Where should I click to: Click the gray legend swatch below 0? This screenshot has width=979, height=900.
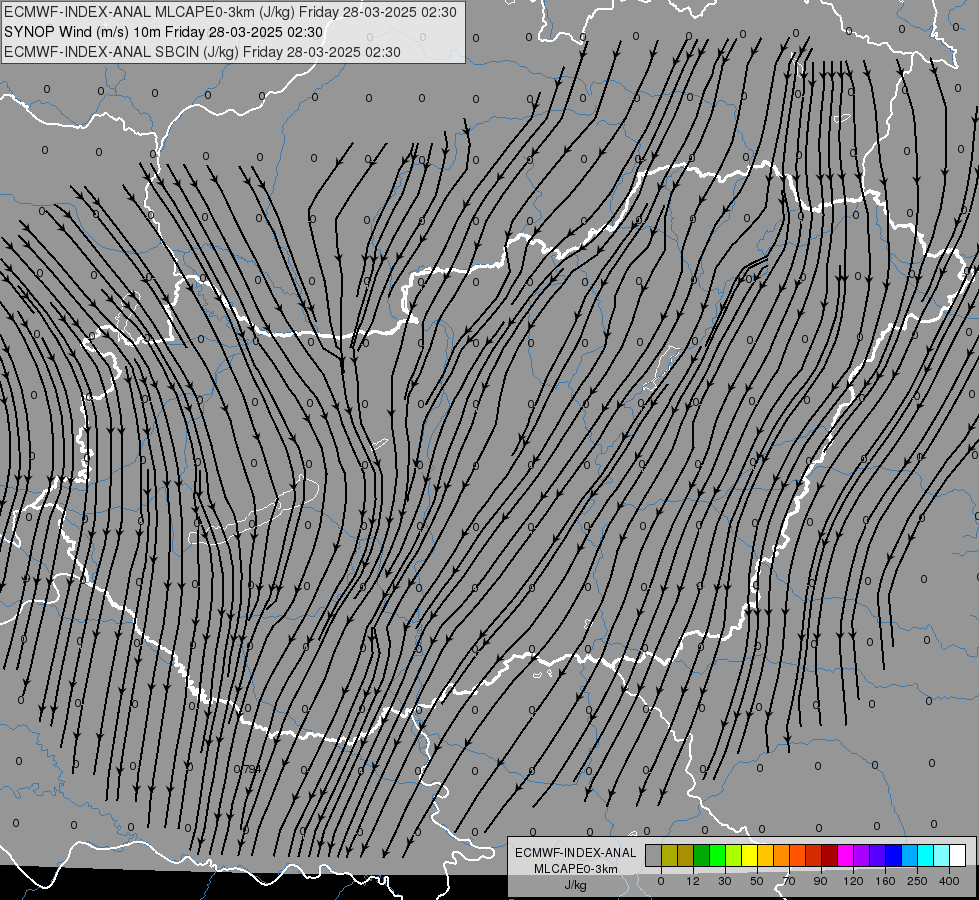pos(653,855)
